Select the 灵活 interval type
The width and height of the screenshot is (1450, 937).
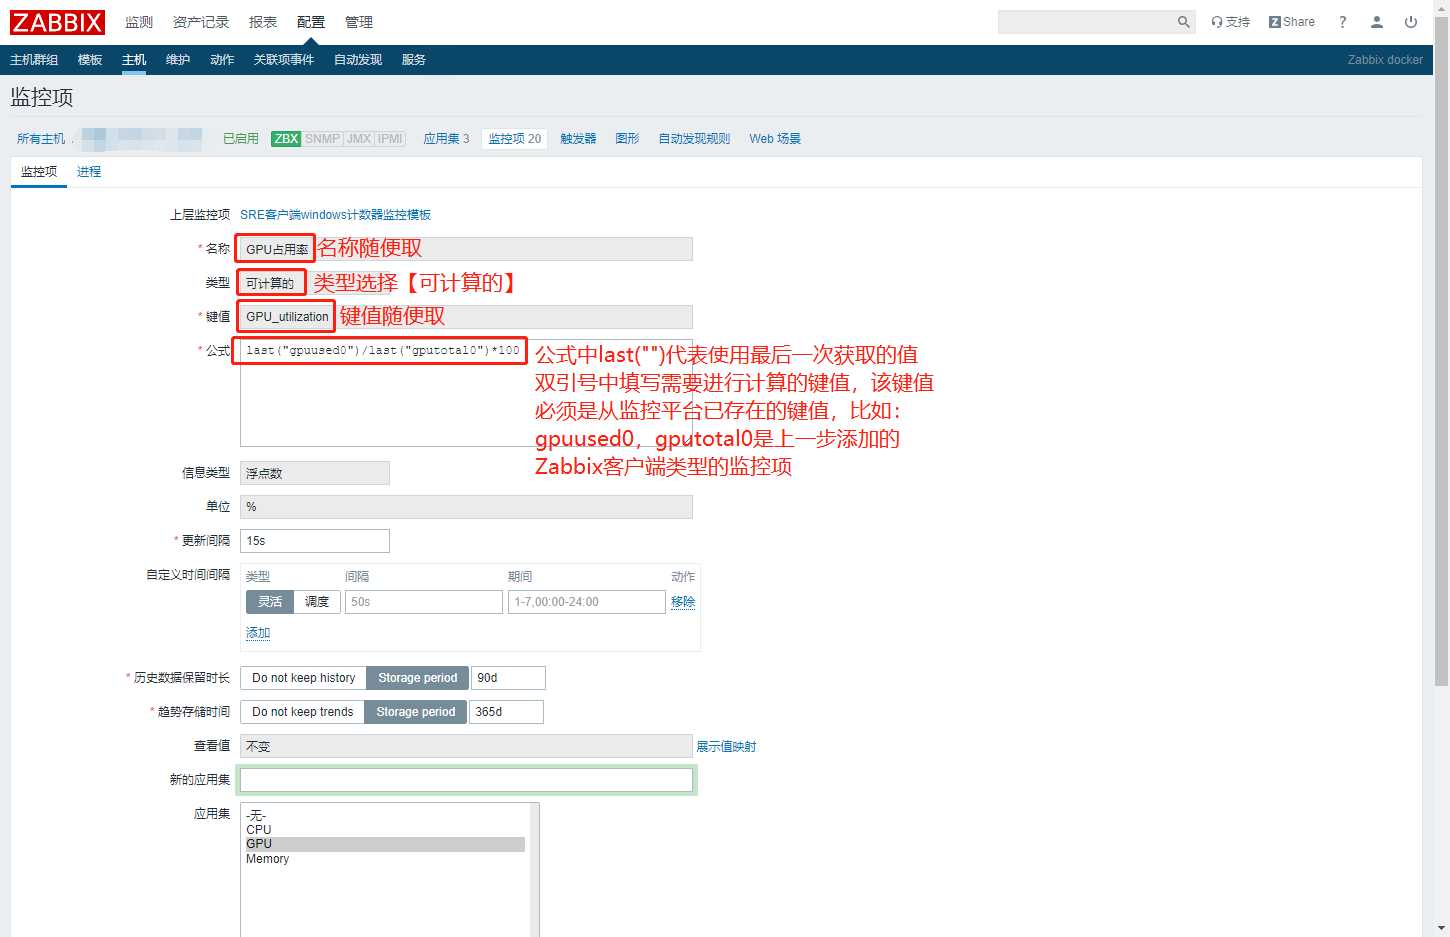[270, 602]
